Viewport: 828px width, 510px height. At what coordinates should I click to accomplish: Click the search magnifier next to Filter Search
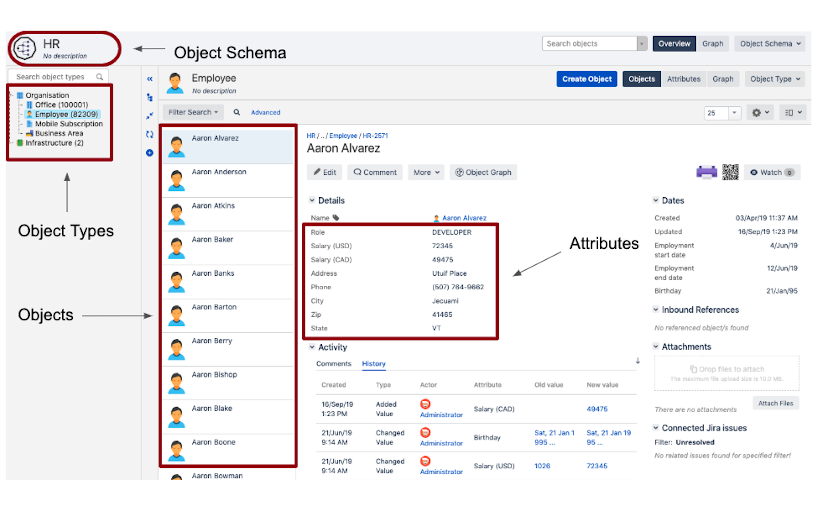point(237,113)
